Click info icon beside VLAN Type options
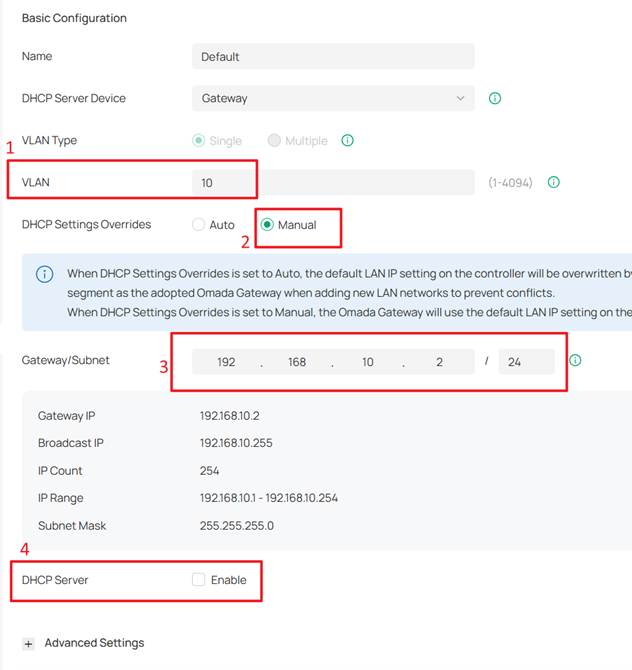Image resolution: width=632 pixels, height=670 pixels. pyautogui.click(x=347, y=140)
